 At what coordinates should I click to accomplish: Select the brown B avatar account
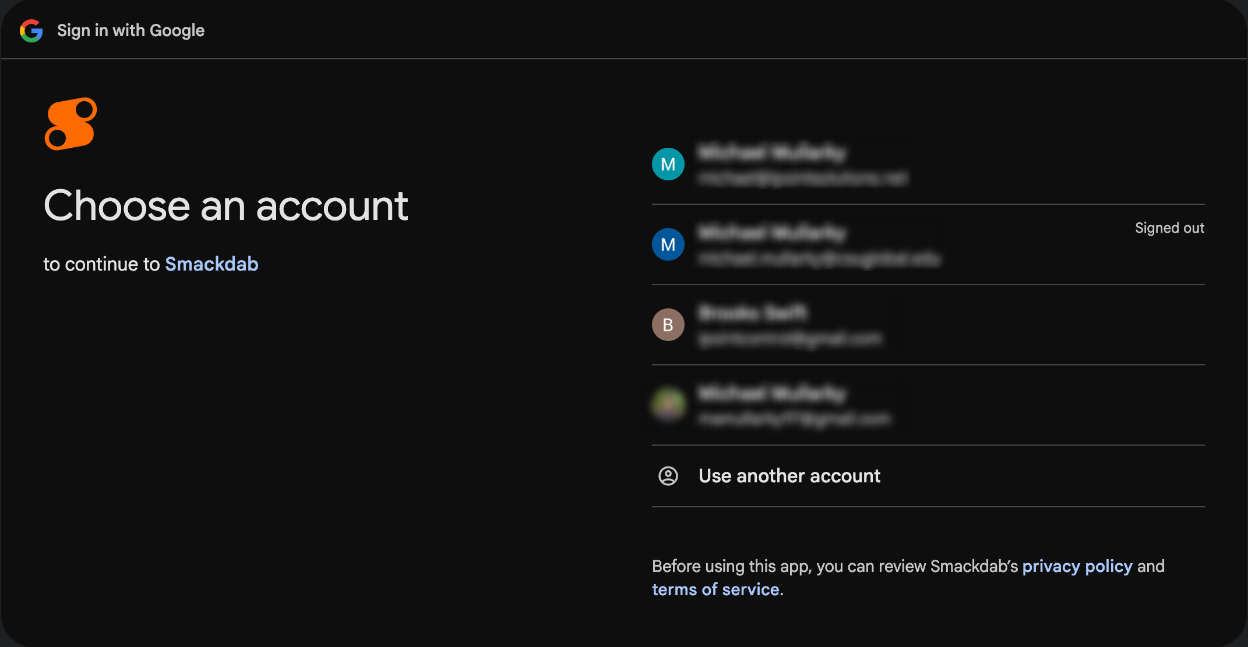[668, 325]
